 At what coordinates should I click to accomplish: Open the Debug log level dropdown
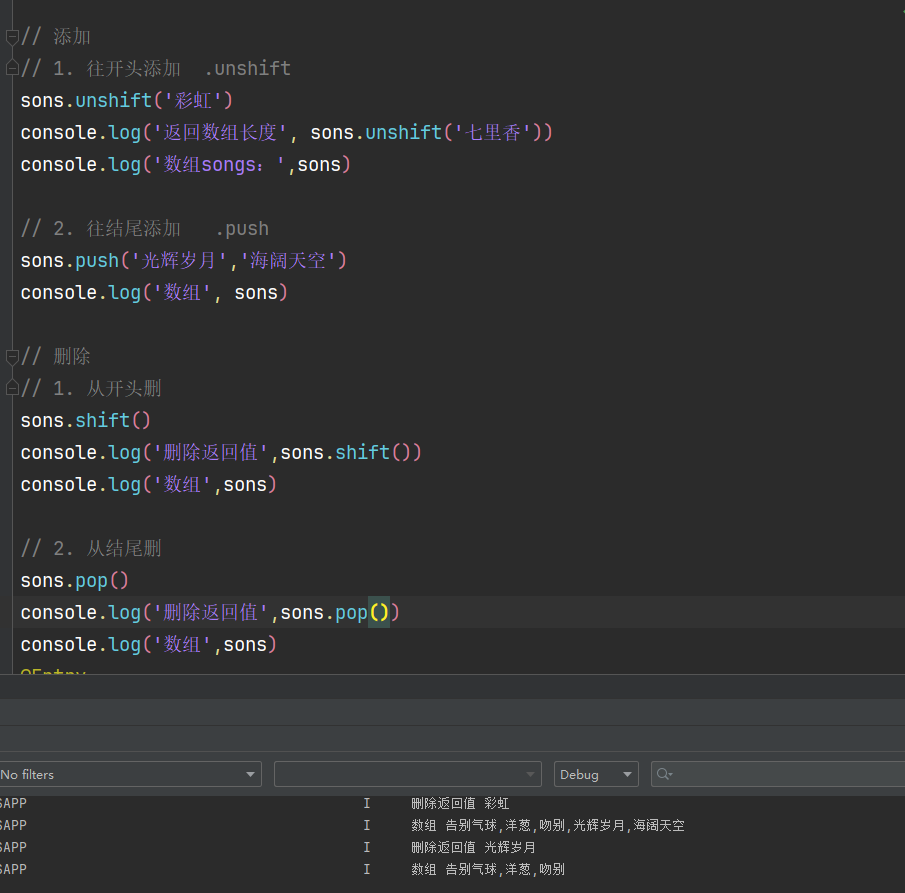[596, 774]
